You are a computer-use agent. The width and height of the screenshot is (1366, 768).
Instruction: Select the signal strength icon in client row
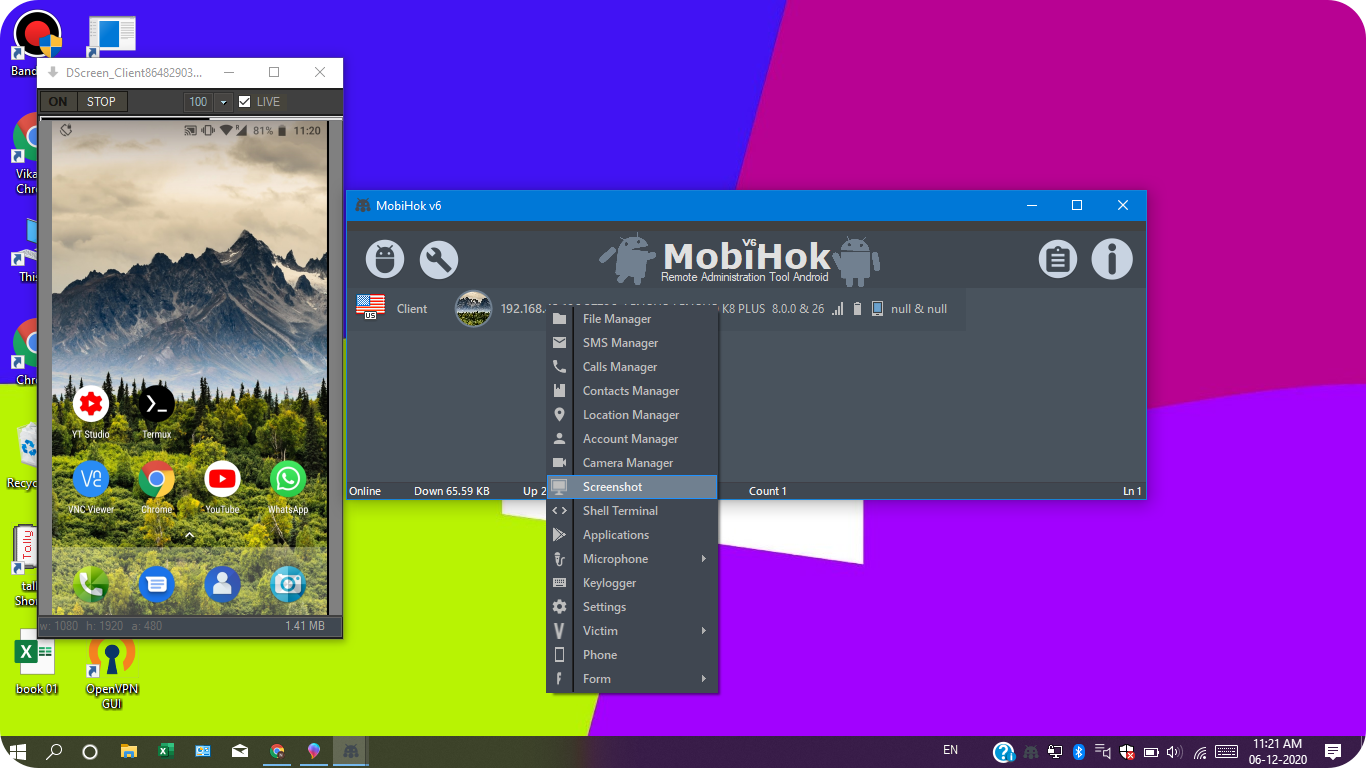[837, 309]
